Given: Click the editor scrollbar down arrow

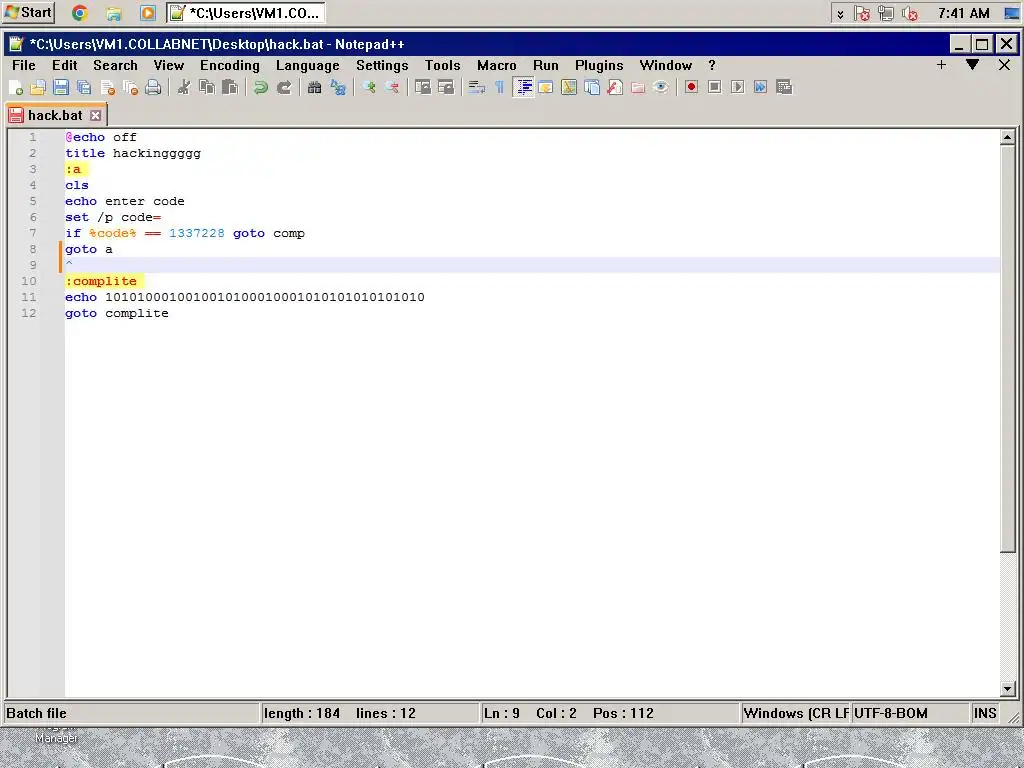Looking at the screenshot, I should (x=1007, y=688).
